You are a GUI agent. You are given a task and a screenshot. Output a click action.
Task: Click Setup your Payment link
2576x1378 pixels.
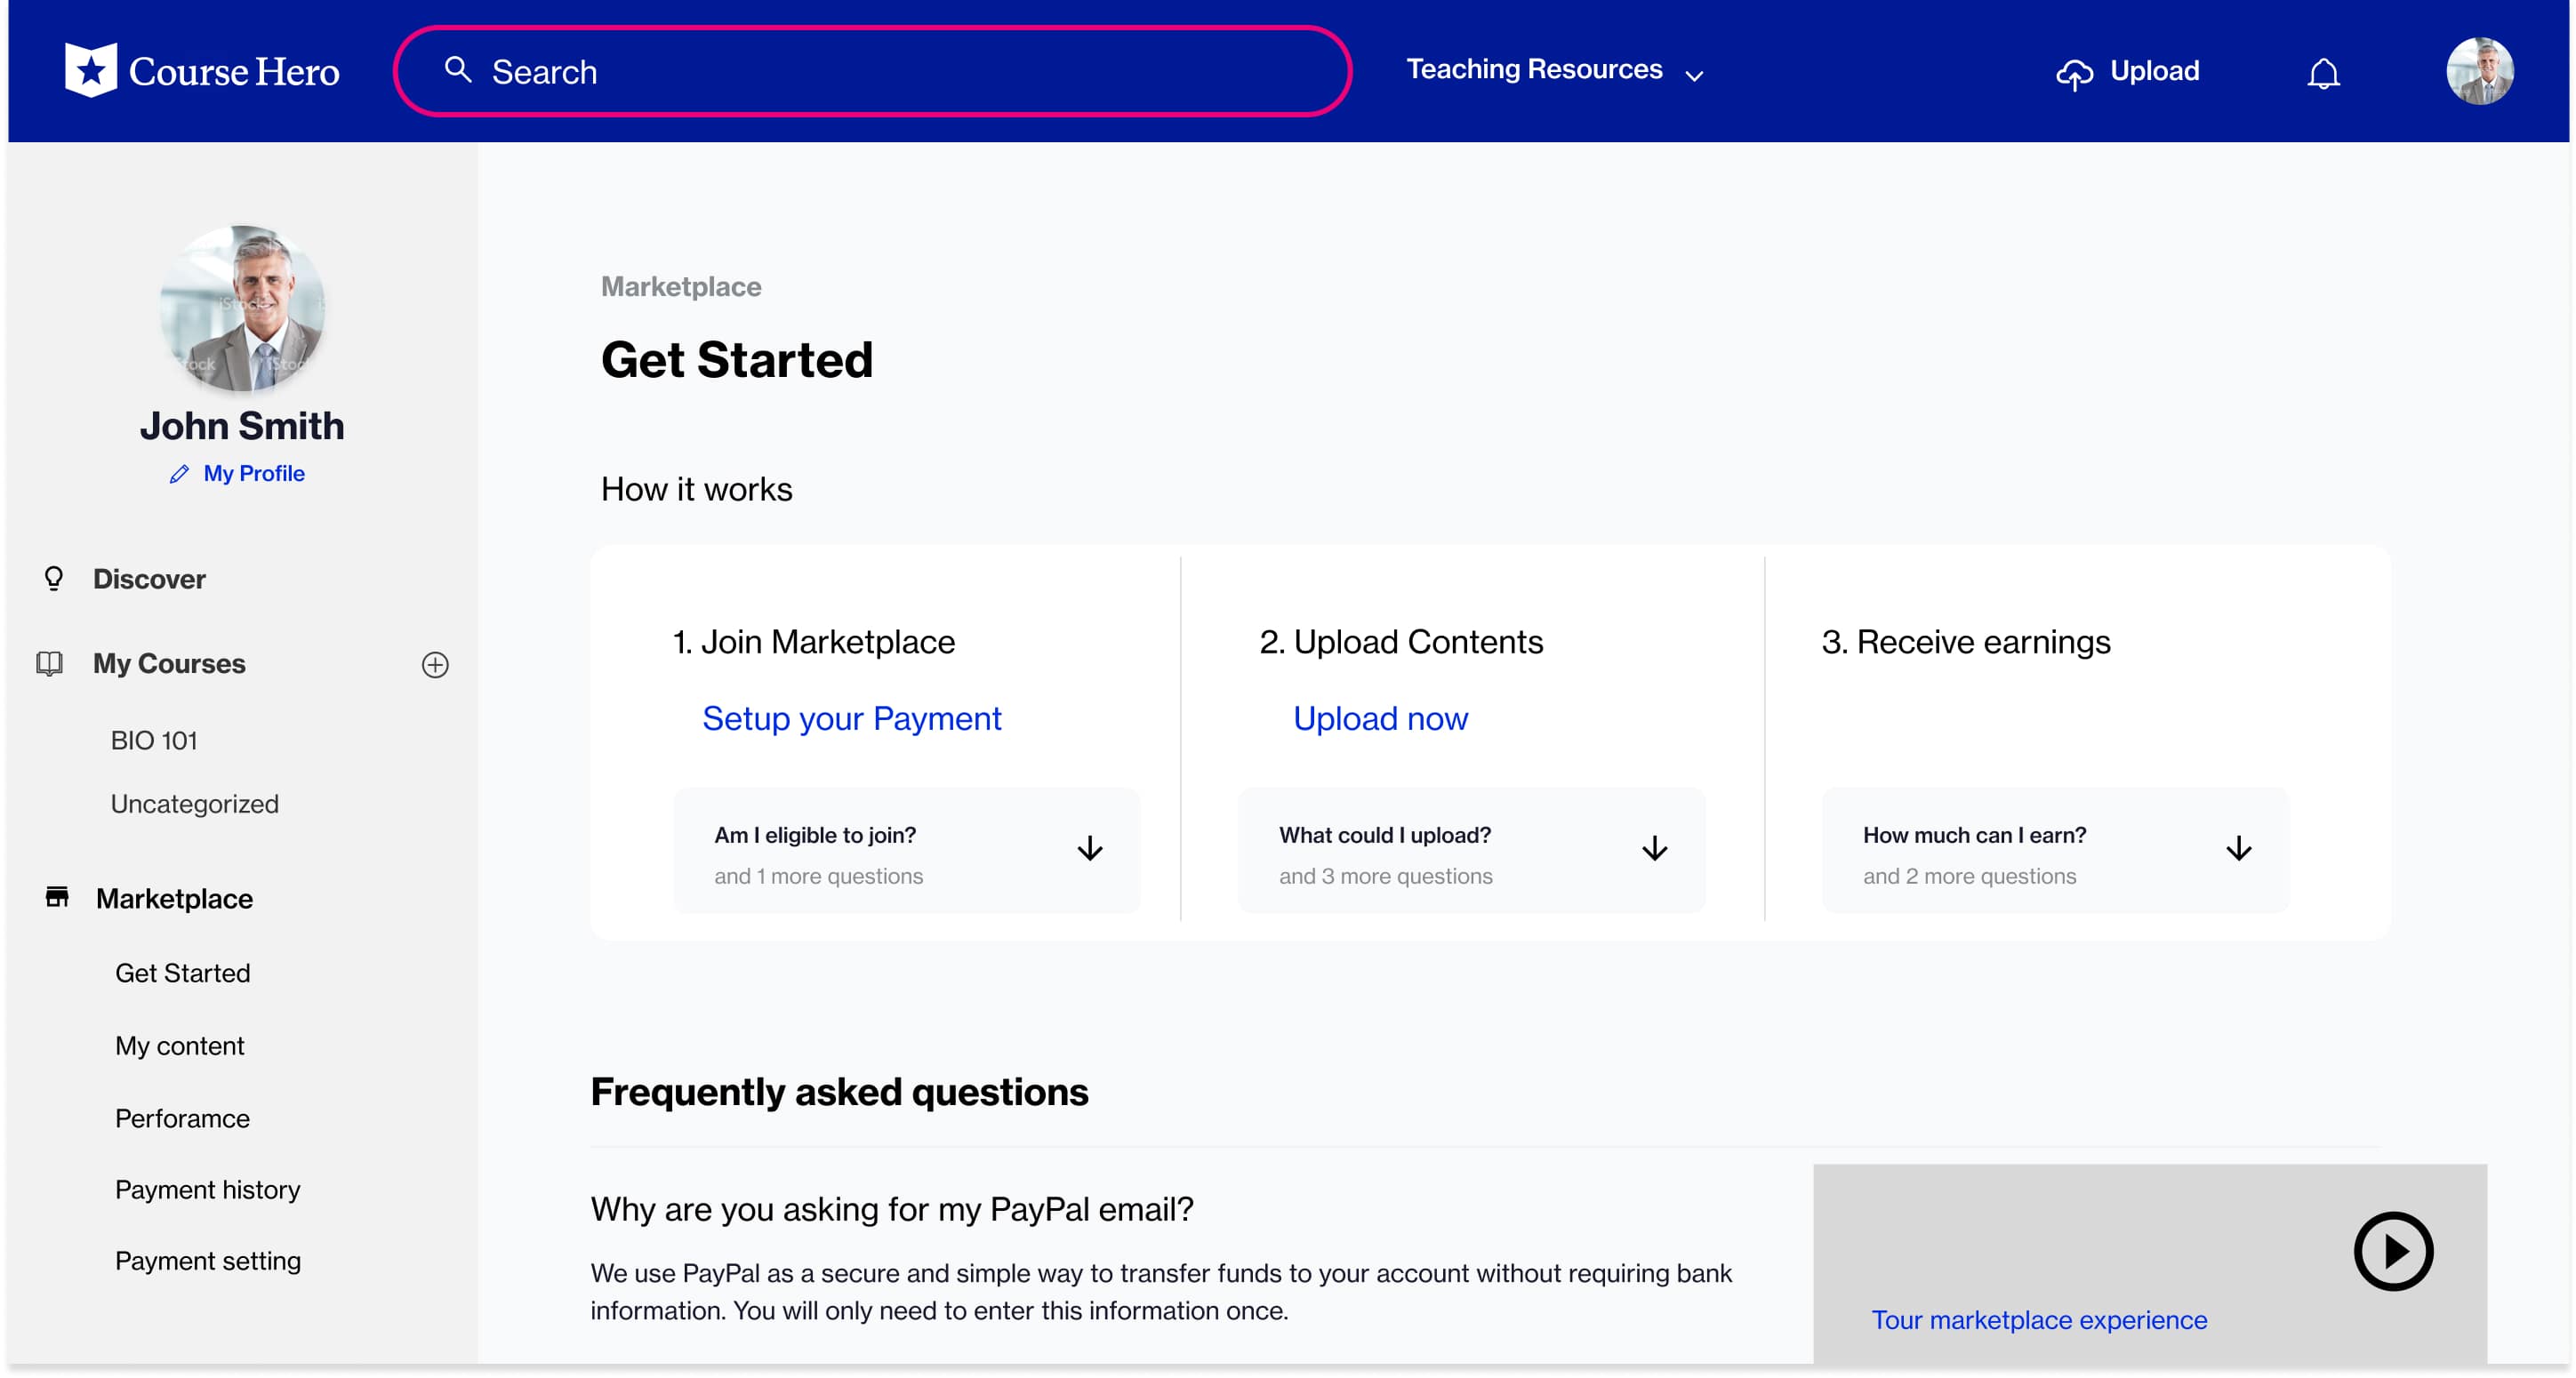851,718
